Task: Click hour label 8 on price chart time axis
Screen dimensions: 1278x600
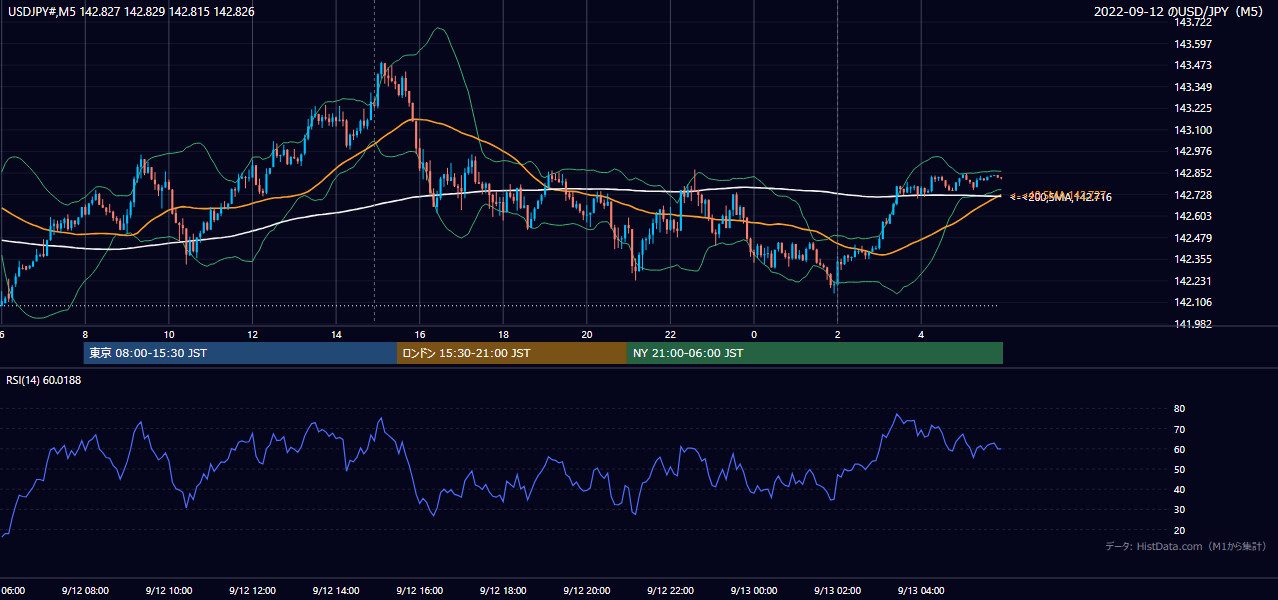Action: (85, 334)
